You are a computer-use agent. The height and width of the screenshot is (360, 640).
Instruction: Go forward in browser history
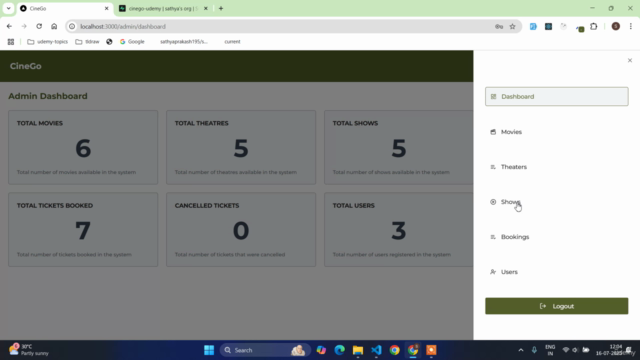click(x=24, y=27)
